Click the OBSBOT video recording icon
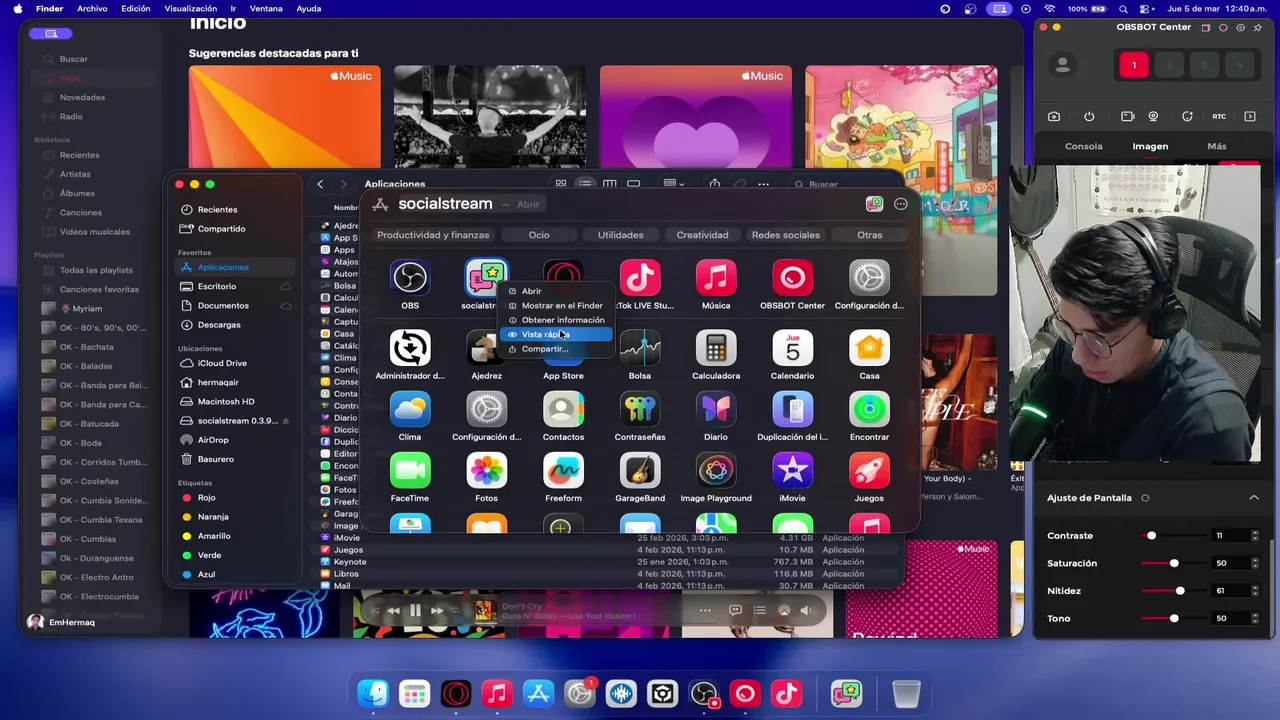 pos(1127,116)
